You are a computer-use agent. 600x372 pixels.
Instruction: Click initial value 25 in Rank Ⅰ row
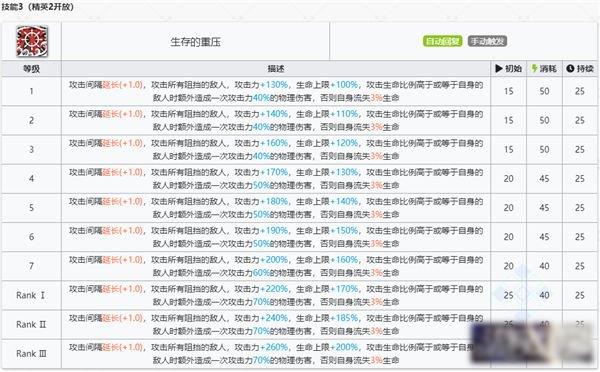[509, 295]
